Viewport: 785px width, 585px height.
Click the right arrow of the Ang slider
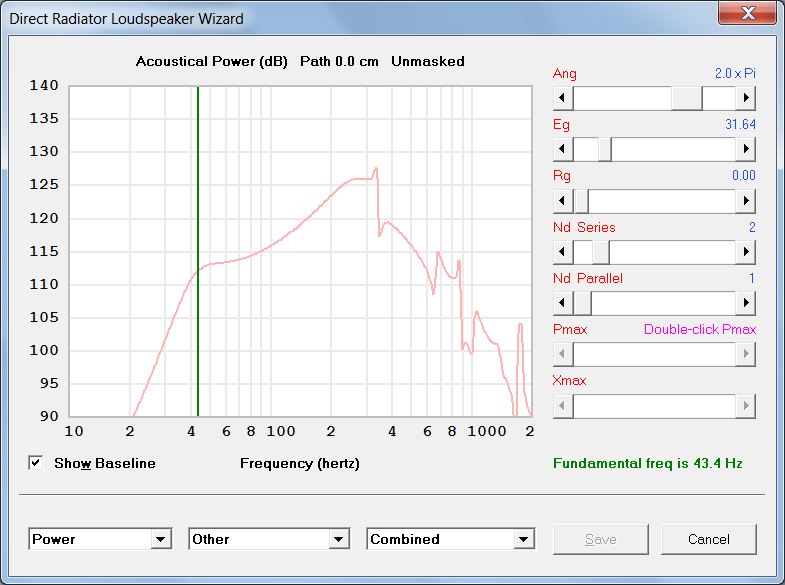click(745, 98)
